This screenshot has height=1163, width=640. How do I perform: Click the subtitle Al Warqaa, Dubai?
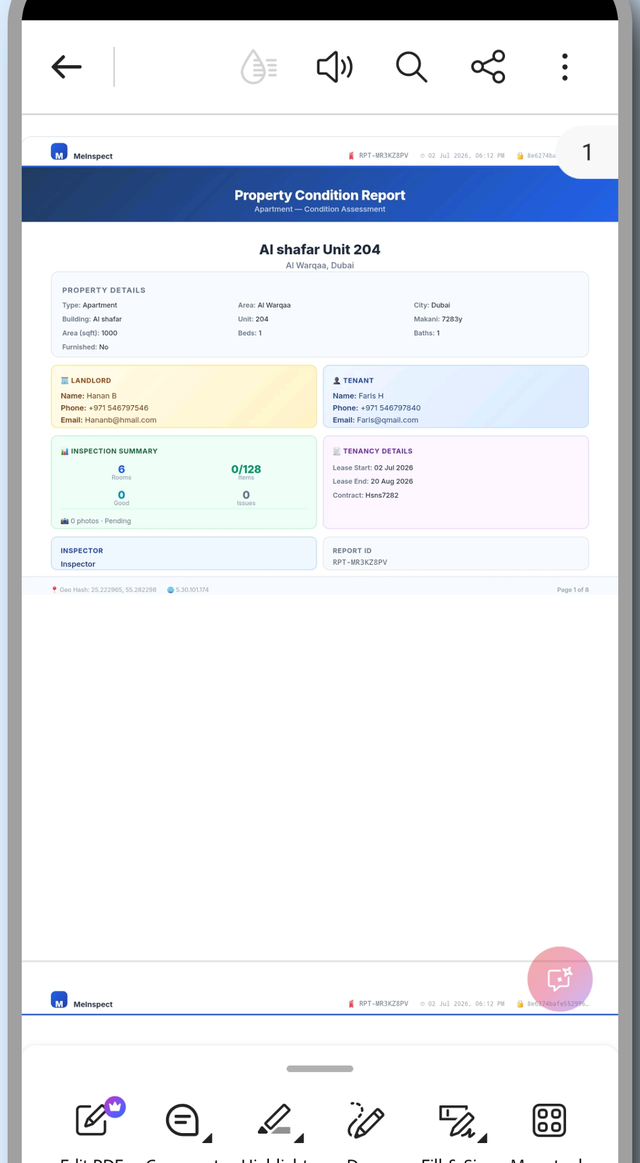[x=320, y=265]
